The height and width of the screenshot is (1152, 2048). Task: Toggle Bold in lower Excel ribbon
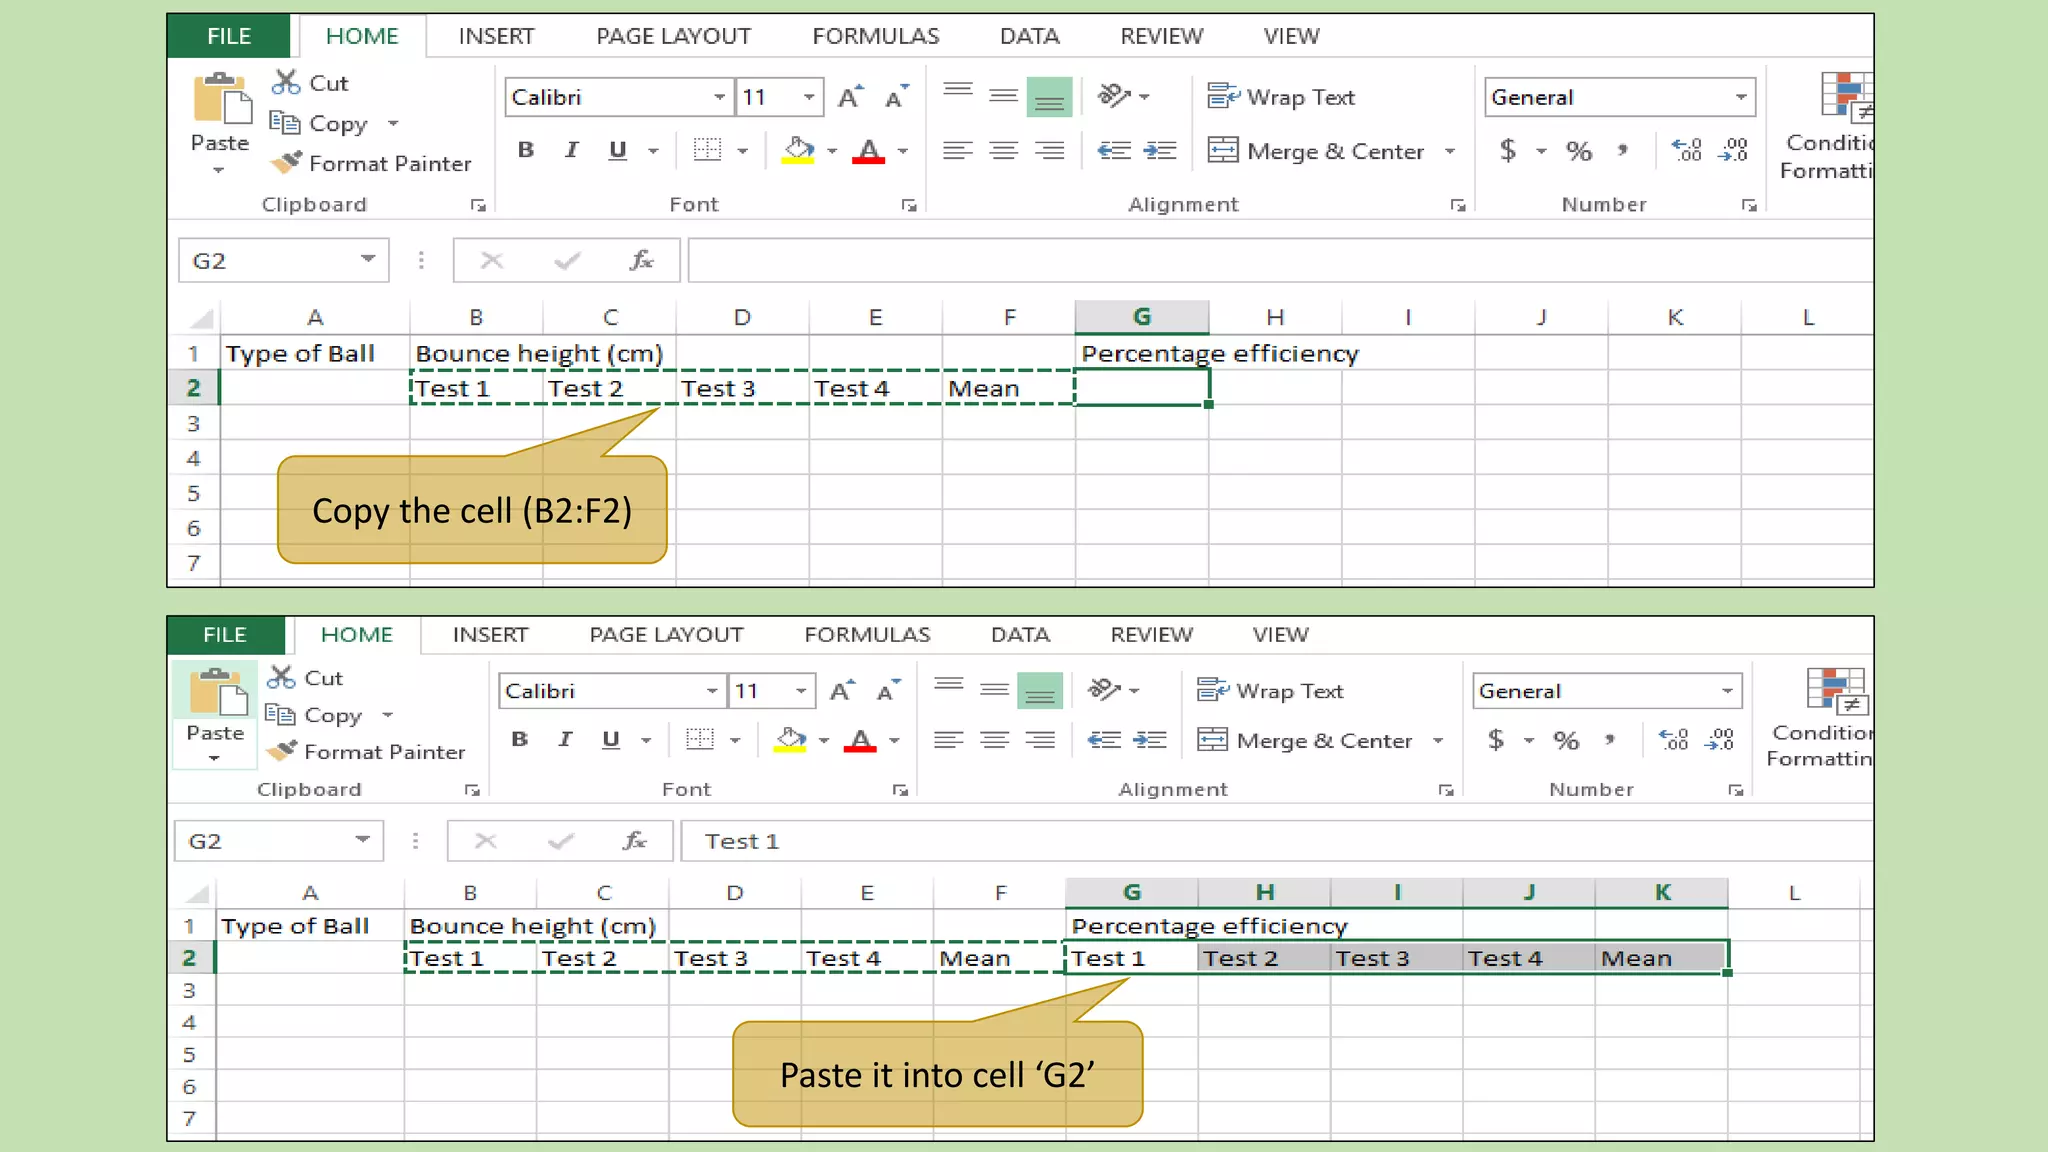(x=519, y=740)
